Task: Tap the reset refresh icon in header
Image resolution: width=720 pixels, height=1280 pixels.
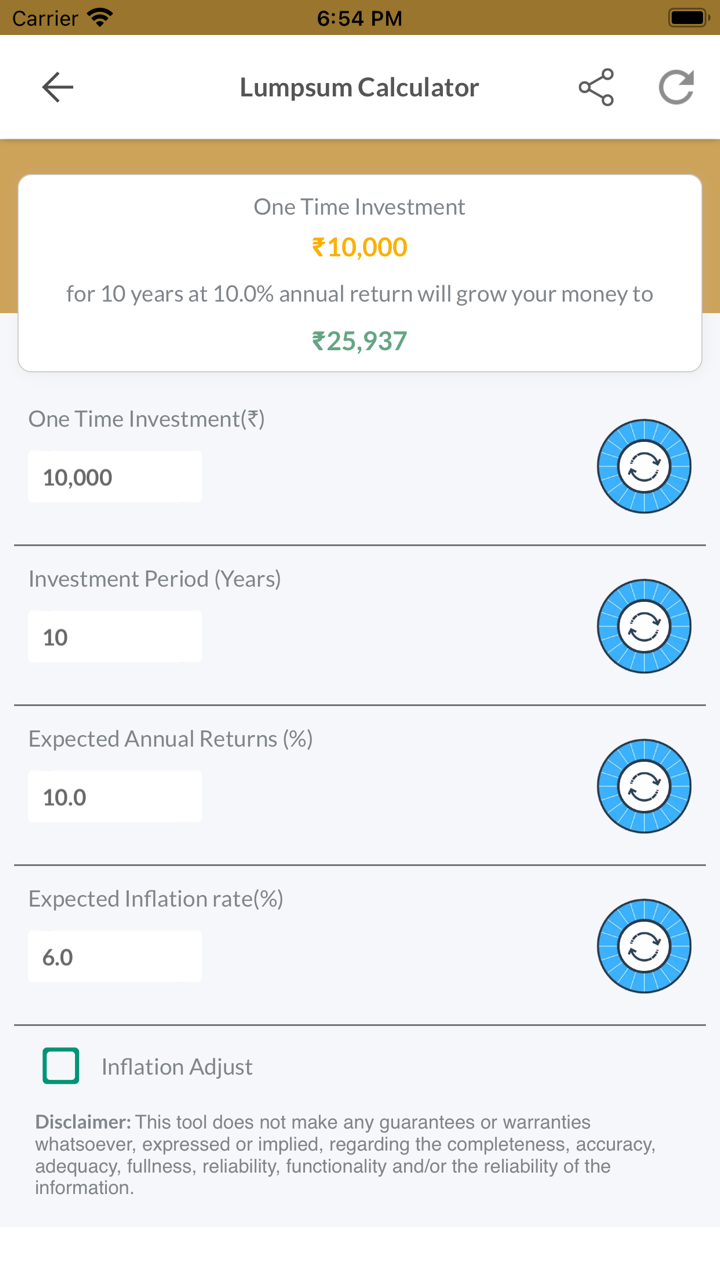Action: [x=676, y=88]
